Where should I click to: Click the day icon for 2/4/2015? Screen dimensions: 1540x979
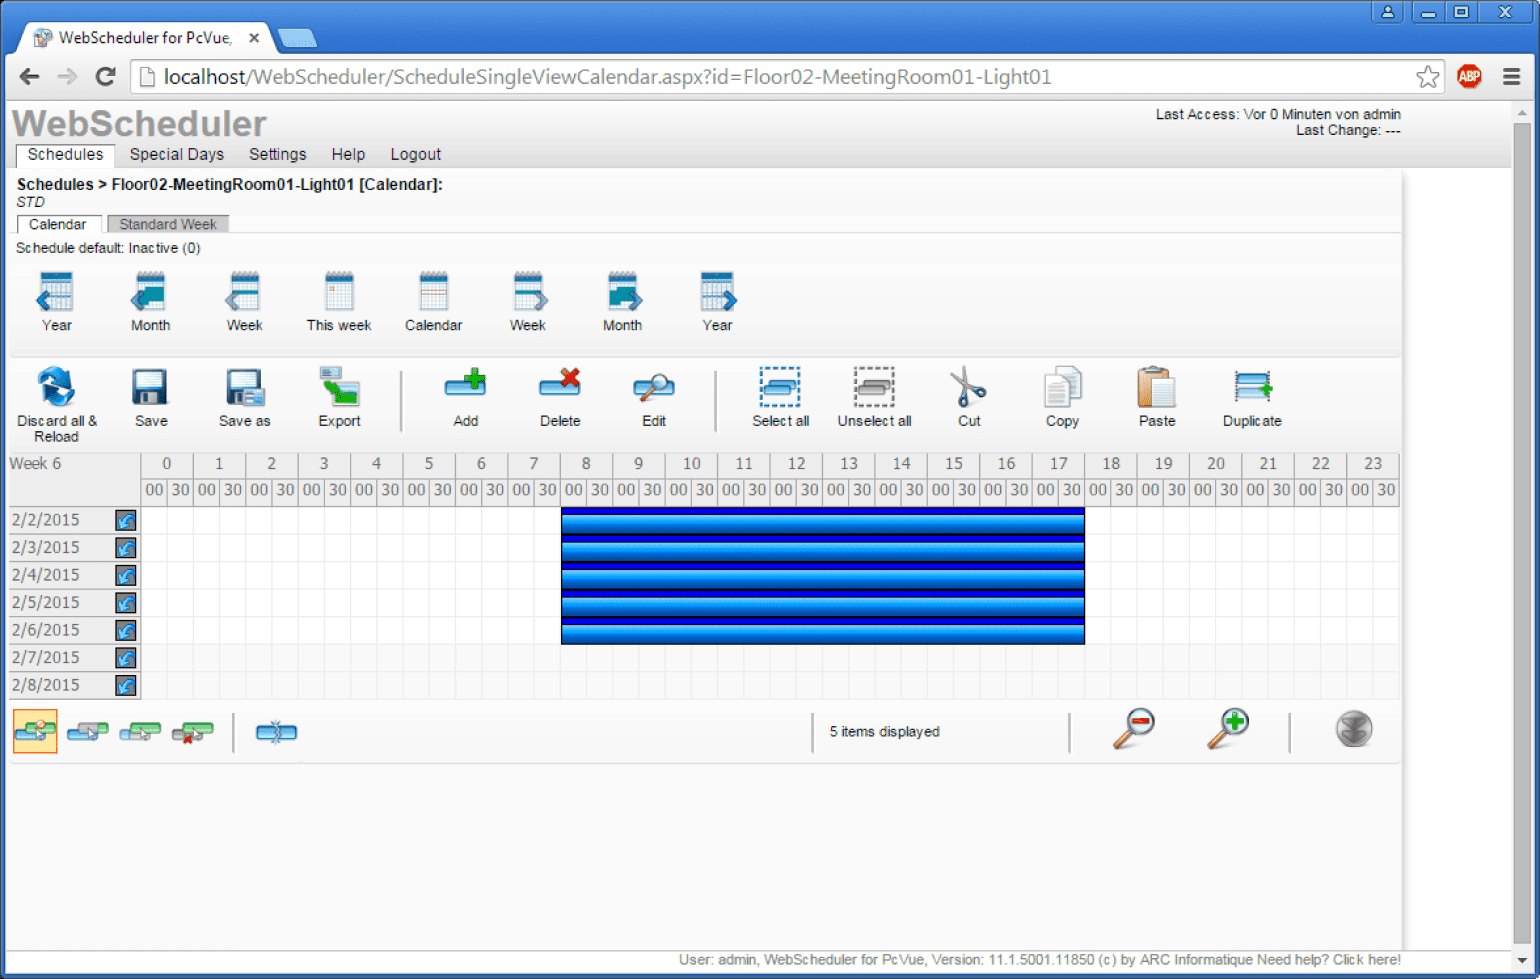[x=126, y=575]
